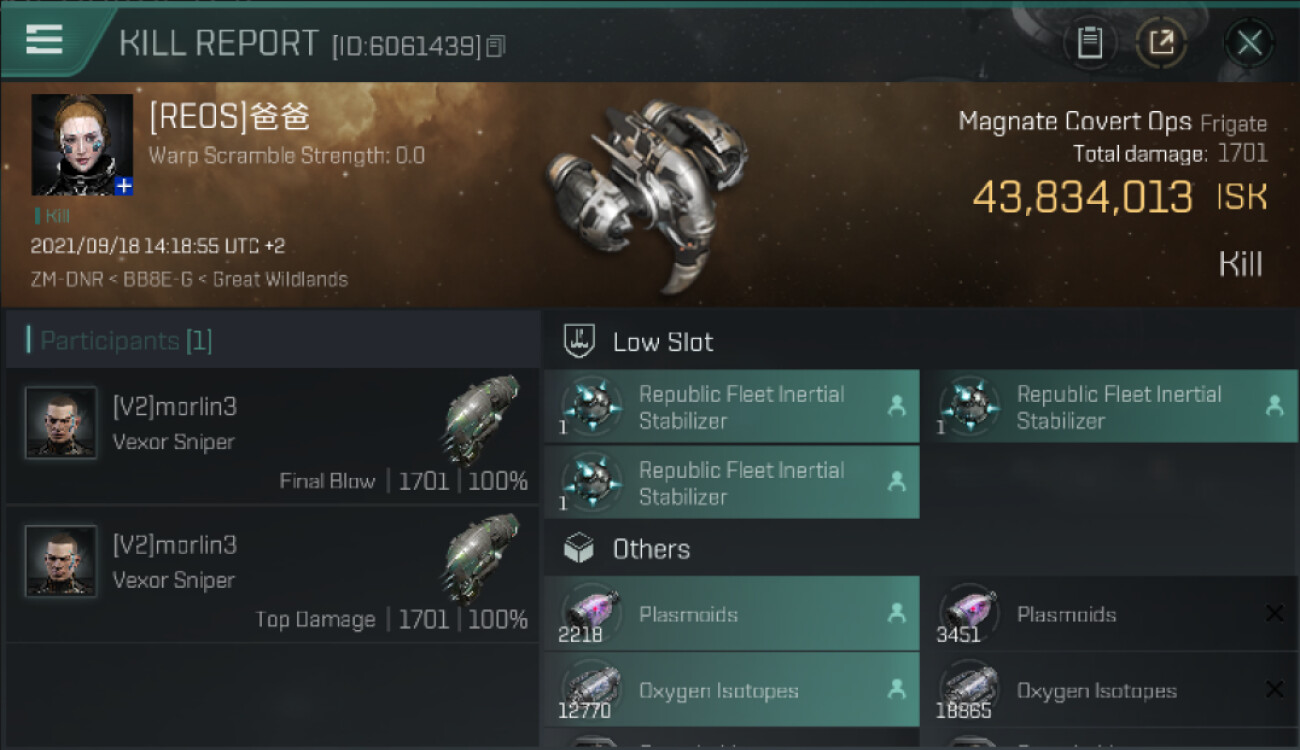Click the pilot icon on right Inertial Stabilizer

pyautogui.click(x=1274, y=406)
